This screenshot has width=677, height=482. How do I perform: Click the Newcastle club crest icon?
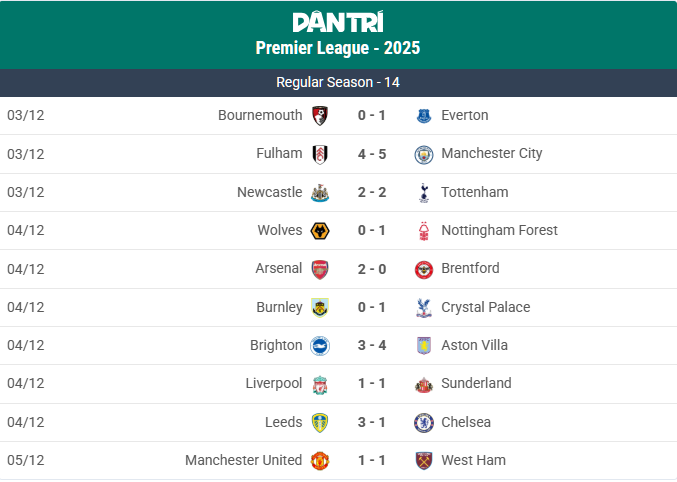[320, 192]
